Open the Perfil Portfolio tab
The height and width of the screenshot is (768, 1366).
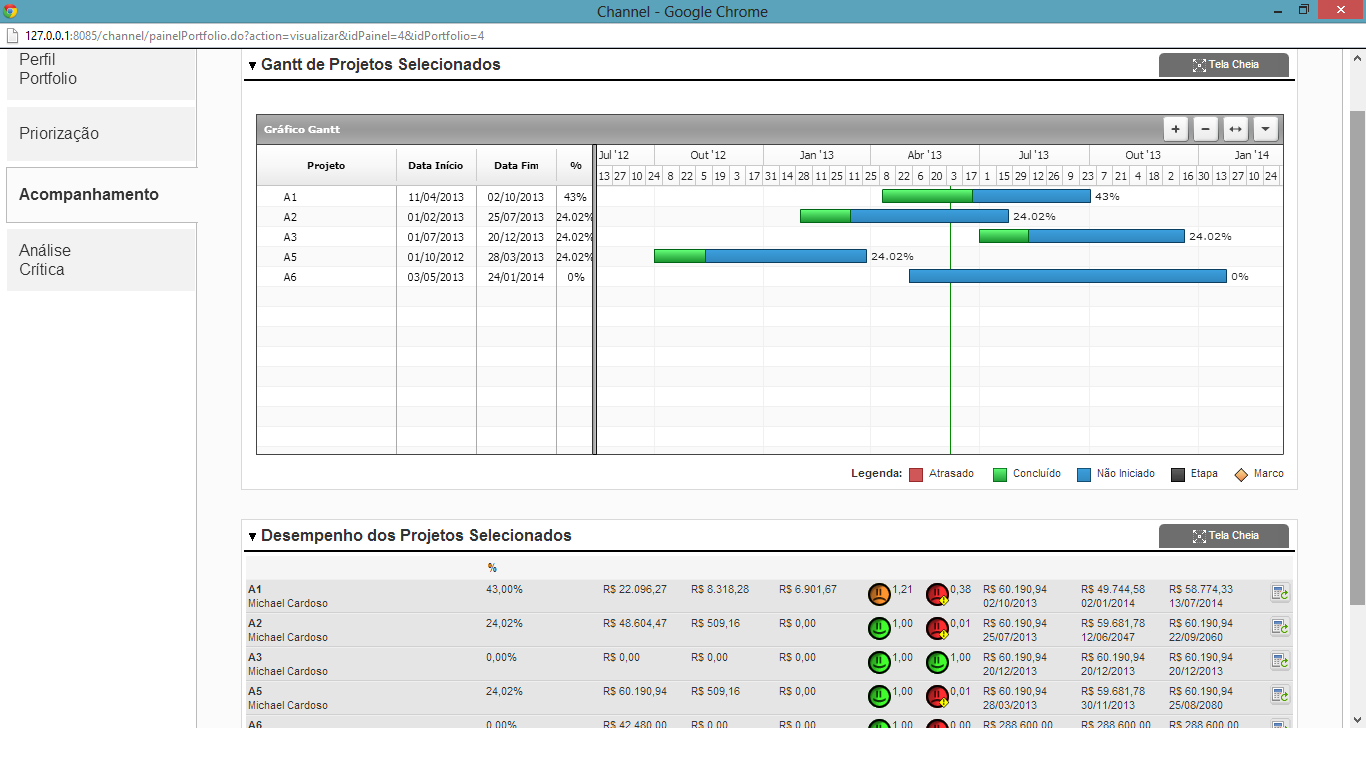pyautogui.click(x=101, y=73)
